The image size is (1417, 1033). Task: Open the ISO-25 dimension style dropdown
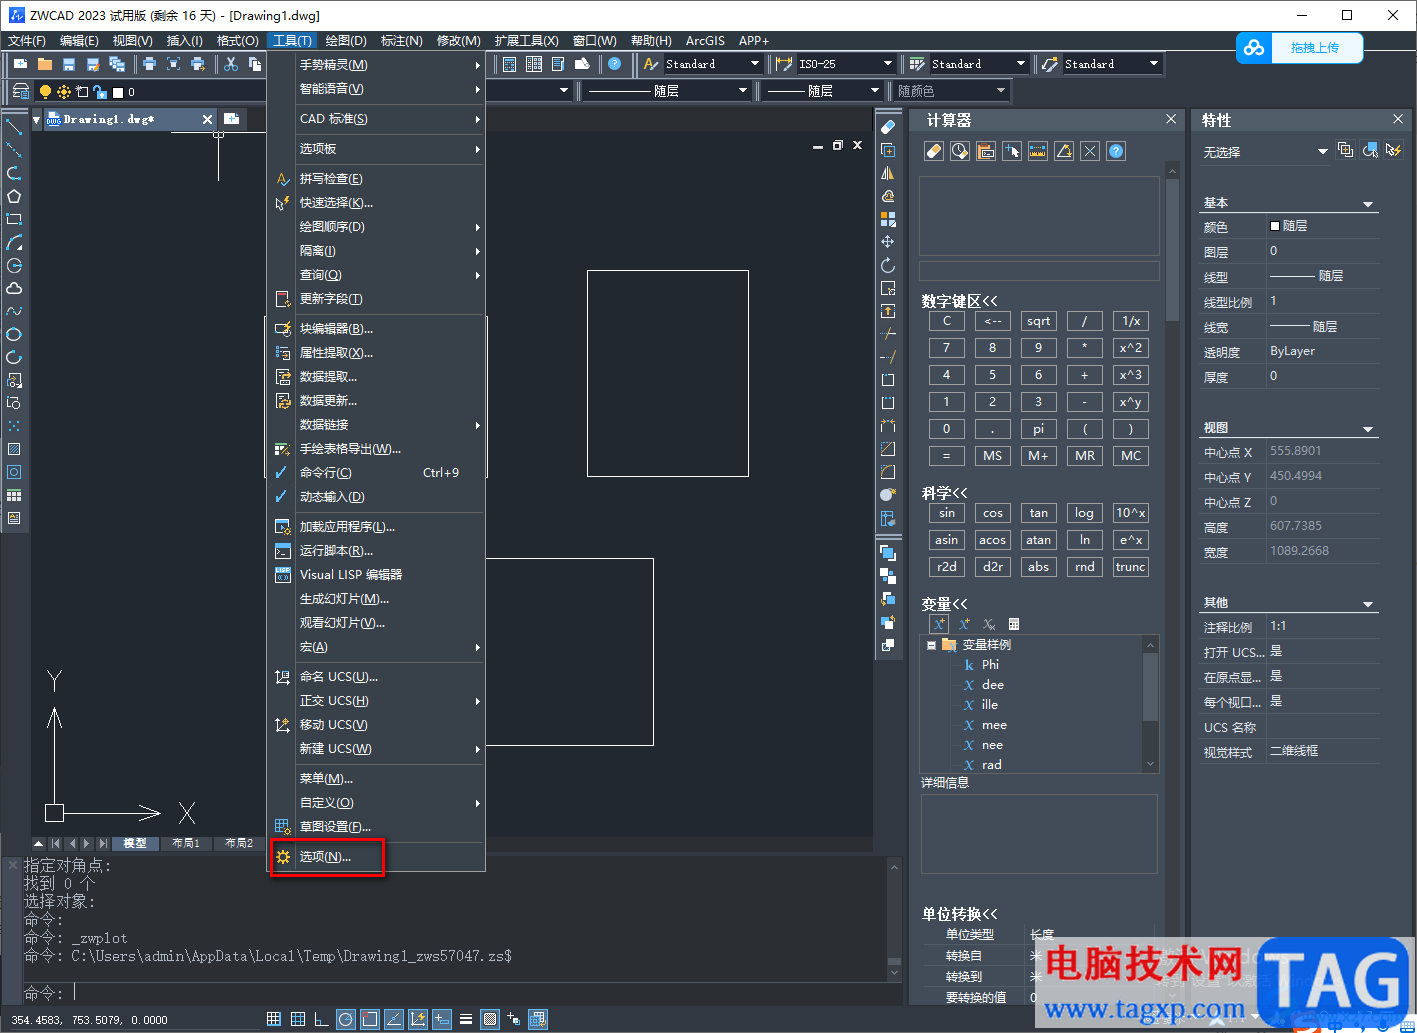click(x=846, y=64)
